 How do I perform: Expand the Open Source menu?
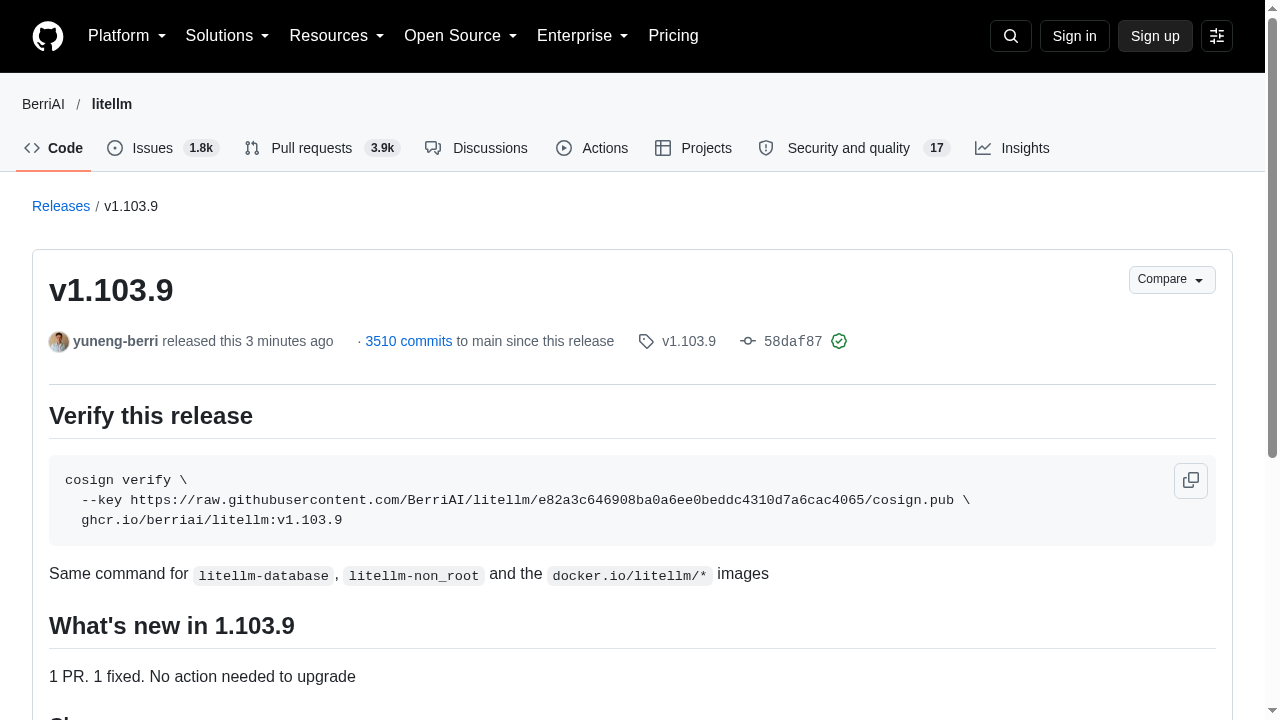click(461, 36)
